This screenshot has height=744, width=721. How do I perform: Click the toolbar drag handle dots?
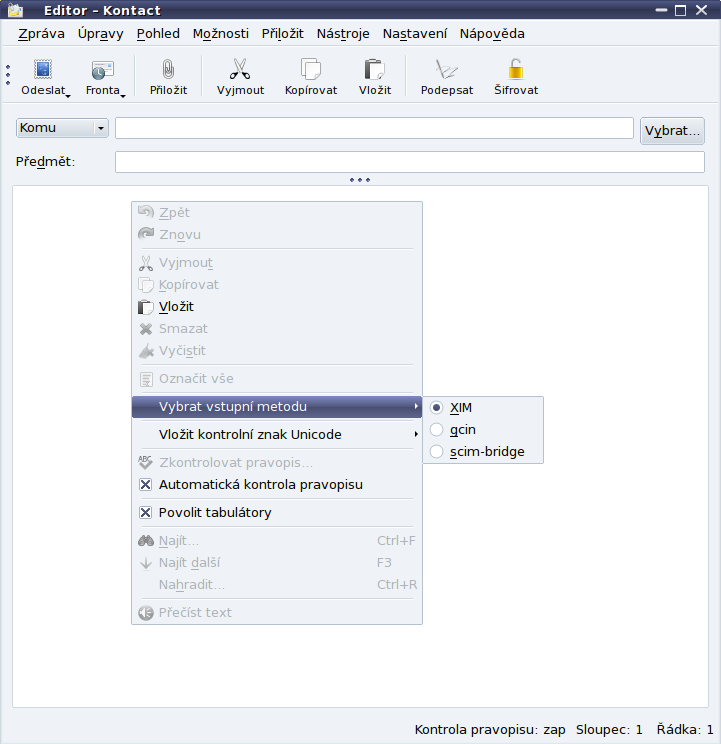(8, 75)
